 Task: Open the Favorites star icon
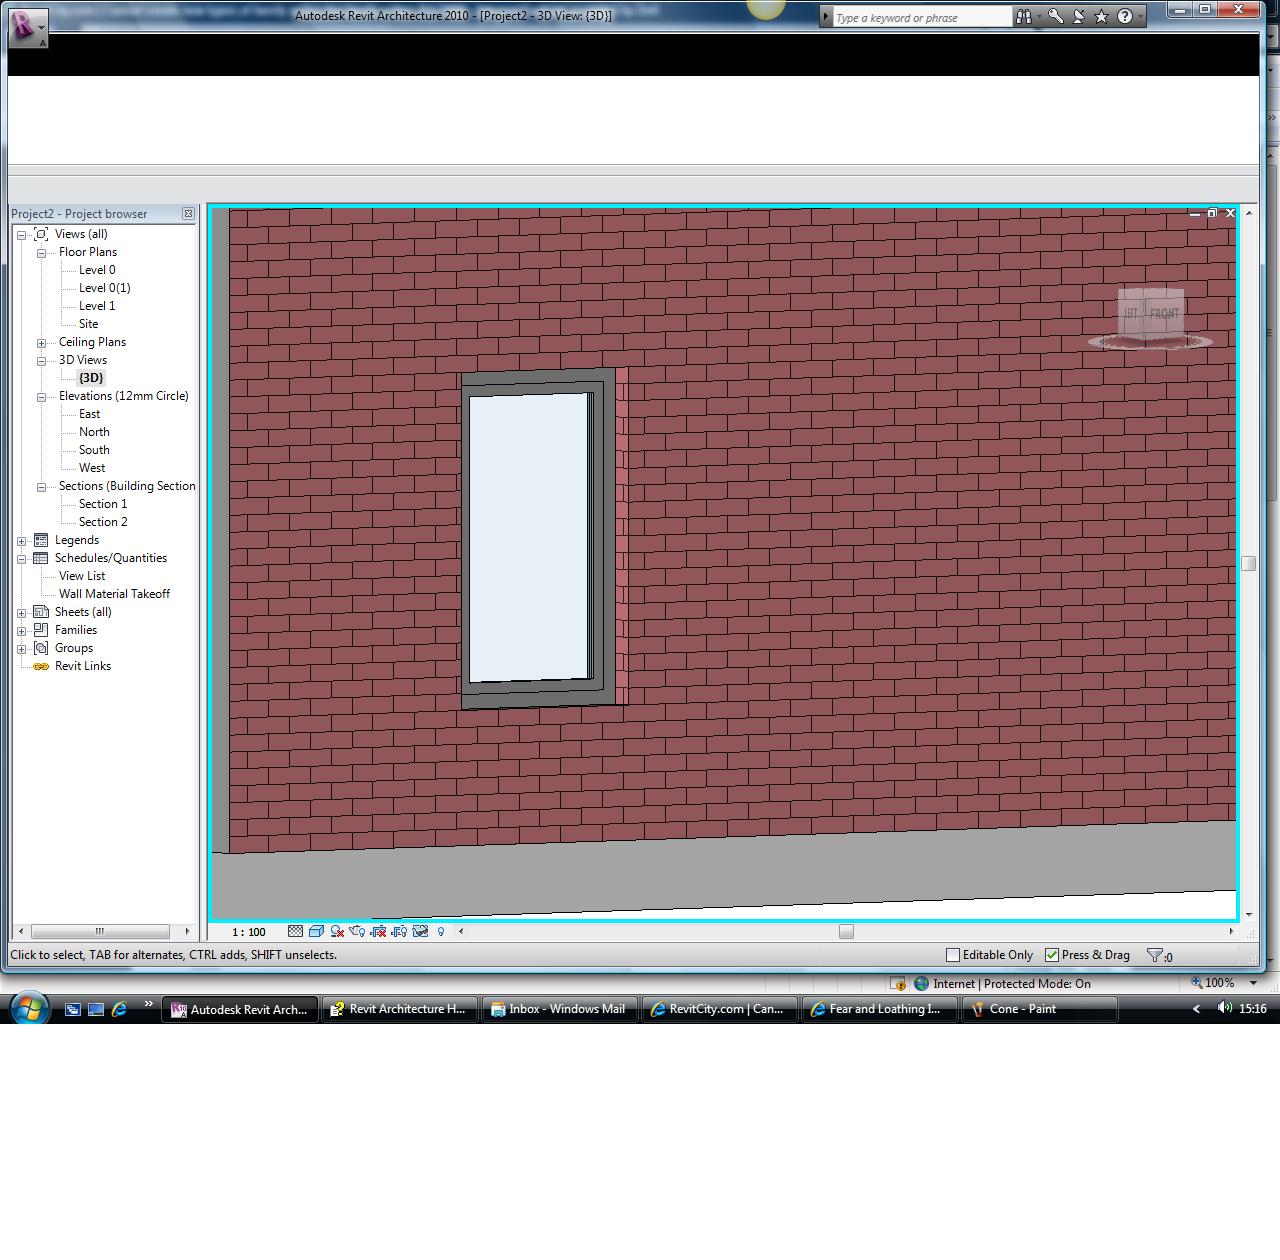point(1102,17)
